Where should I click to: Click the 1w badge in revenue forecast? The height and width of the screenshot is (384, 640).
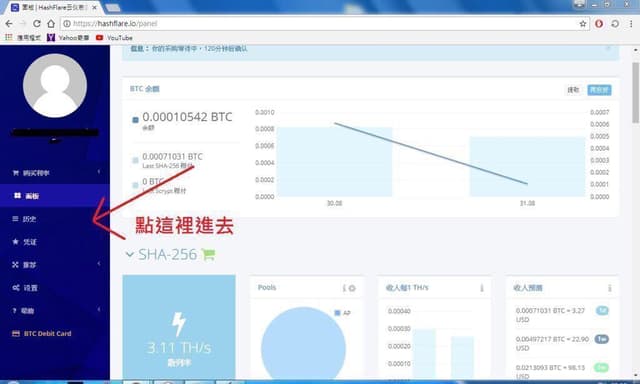click(x=602, y=339)
